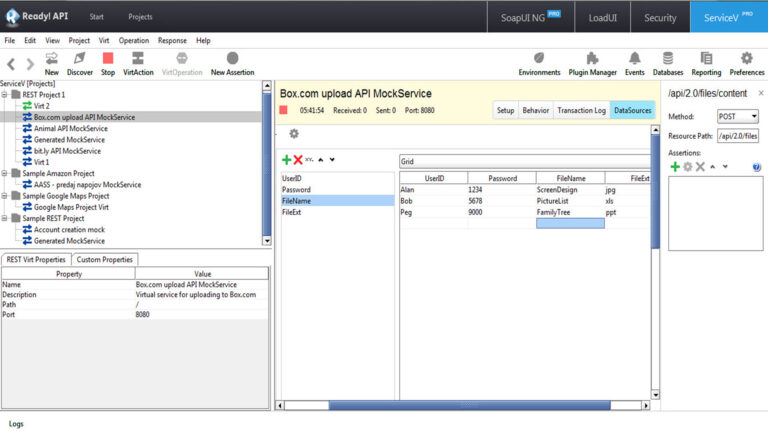Switch to the Transaction Log tab
Image resolution: width=768 pixels, height=432 pixels.
coord(581,110)
